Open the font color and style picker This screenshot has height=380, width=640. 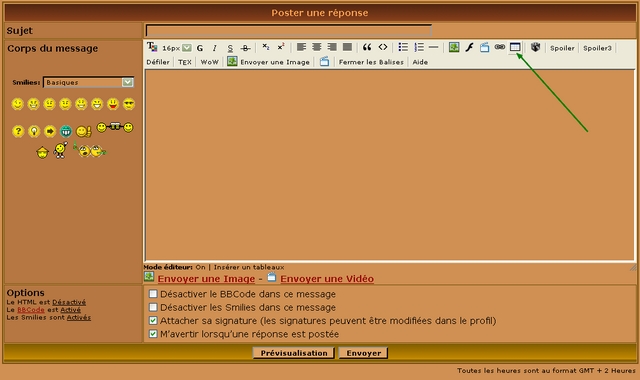[152, 47]
